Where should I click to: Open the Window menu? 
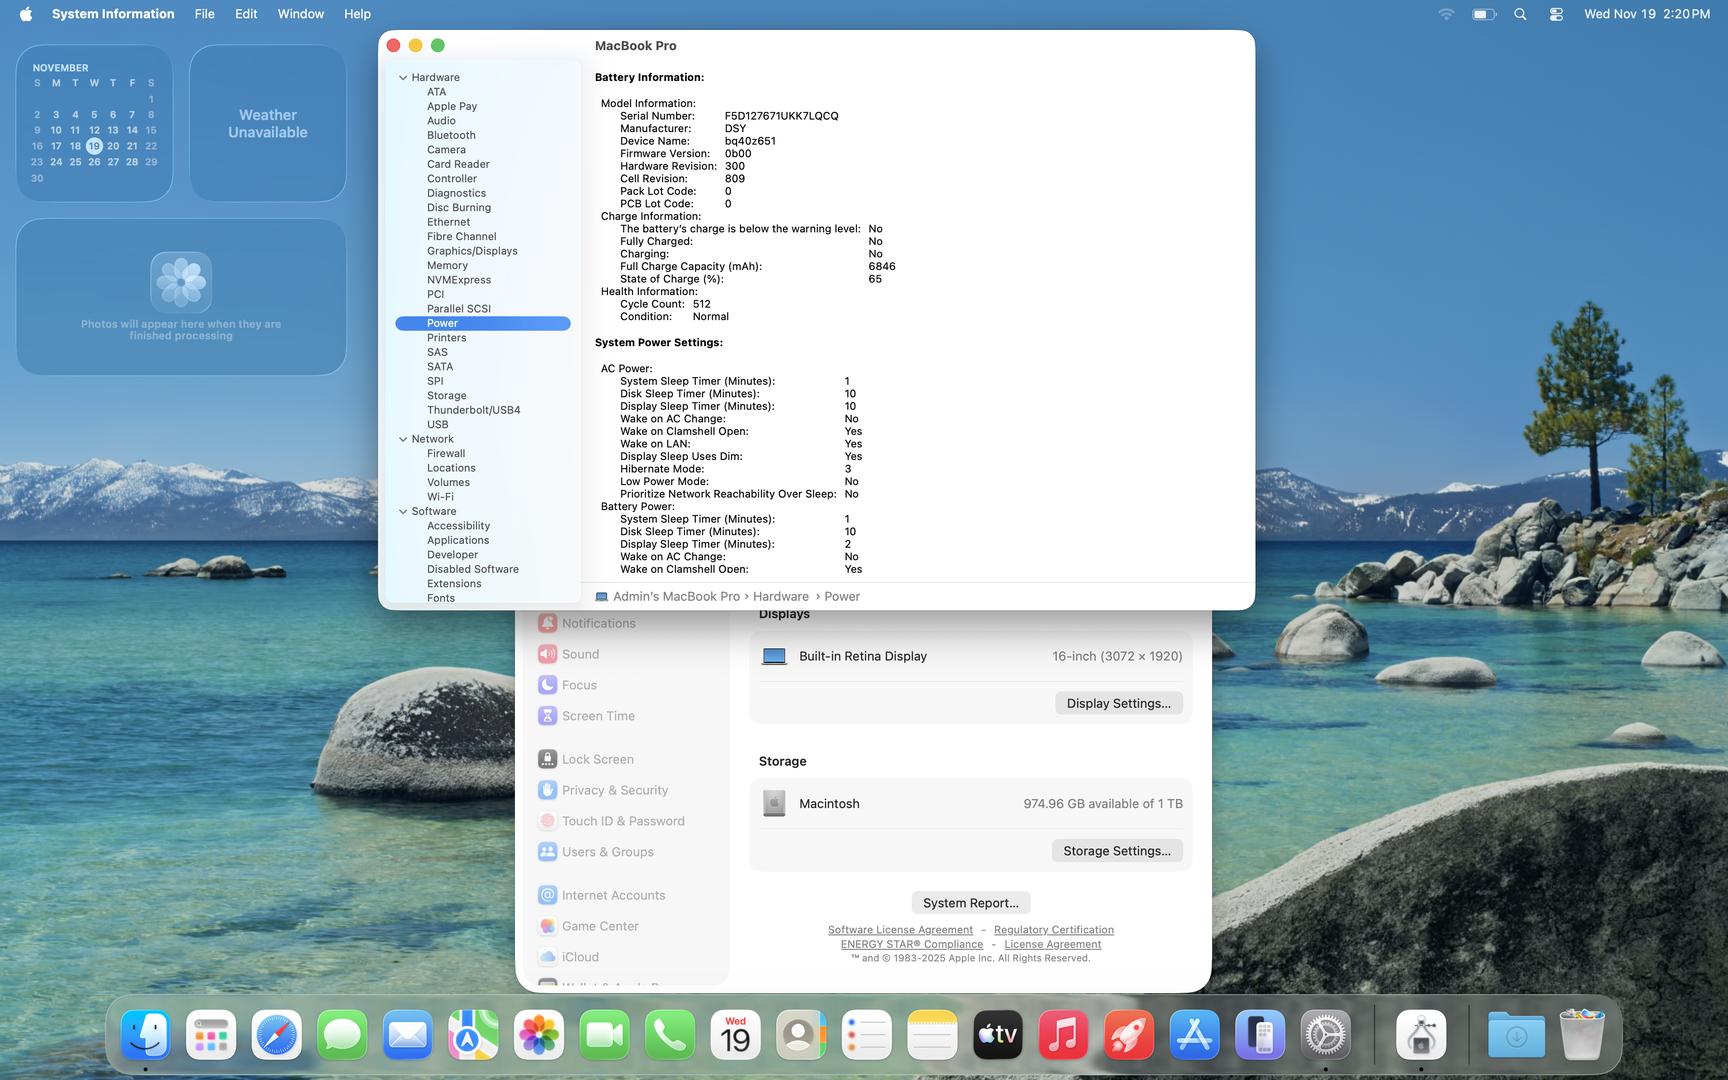coord(300,14)
